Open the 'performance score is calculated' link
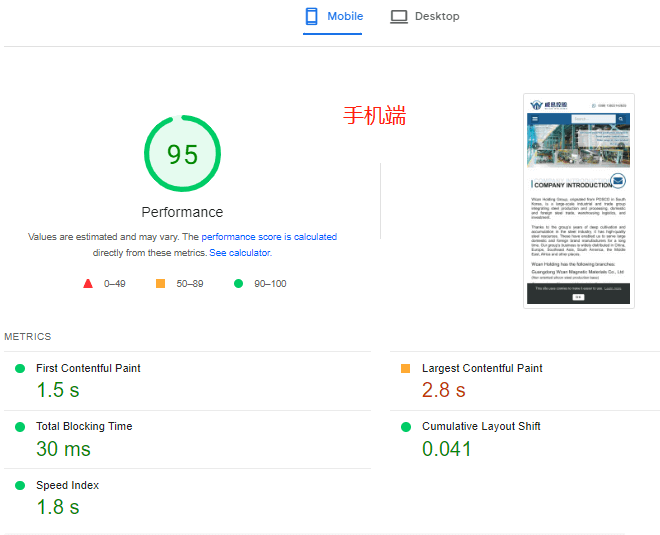Screen dimensions: 660x535 (269, 237)
